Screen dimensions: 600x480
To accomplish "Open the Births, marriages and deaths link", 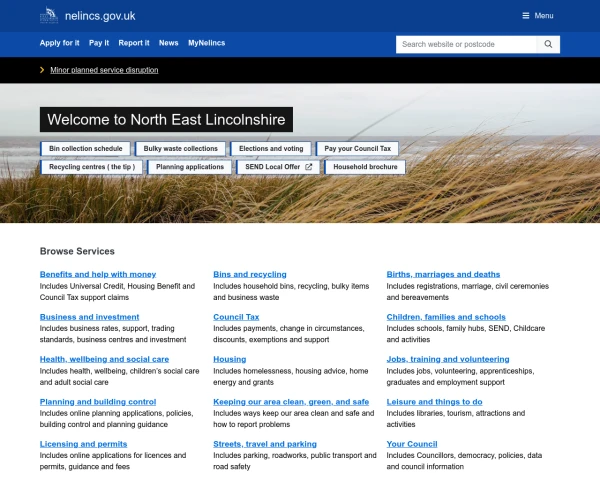I will point(443,274).
